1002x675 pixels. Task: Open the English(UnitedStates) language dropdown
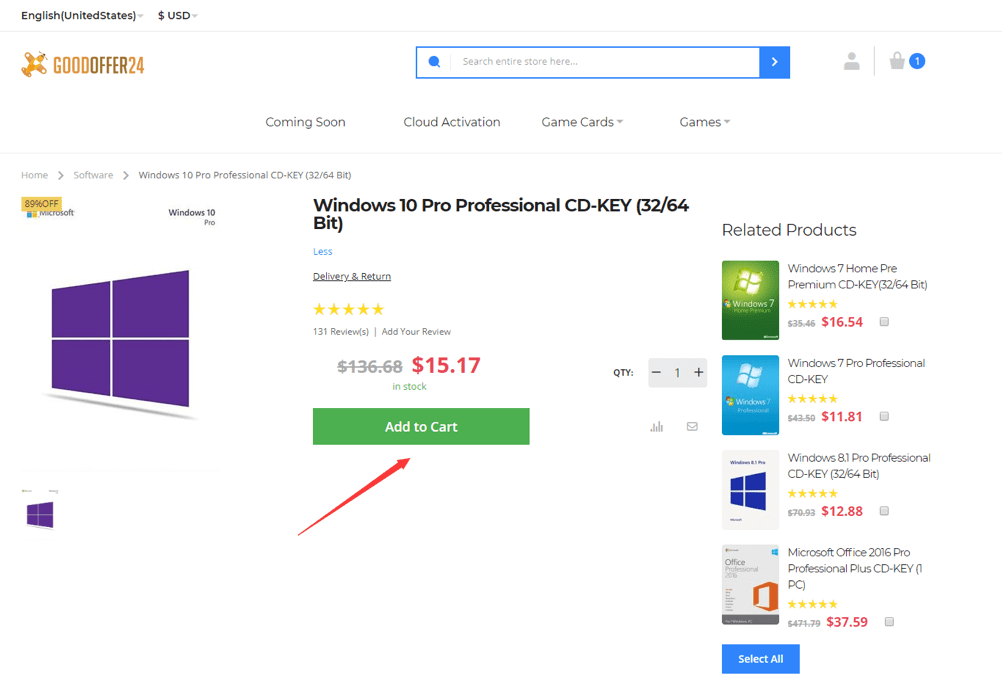(82, 16)
